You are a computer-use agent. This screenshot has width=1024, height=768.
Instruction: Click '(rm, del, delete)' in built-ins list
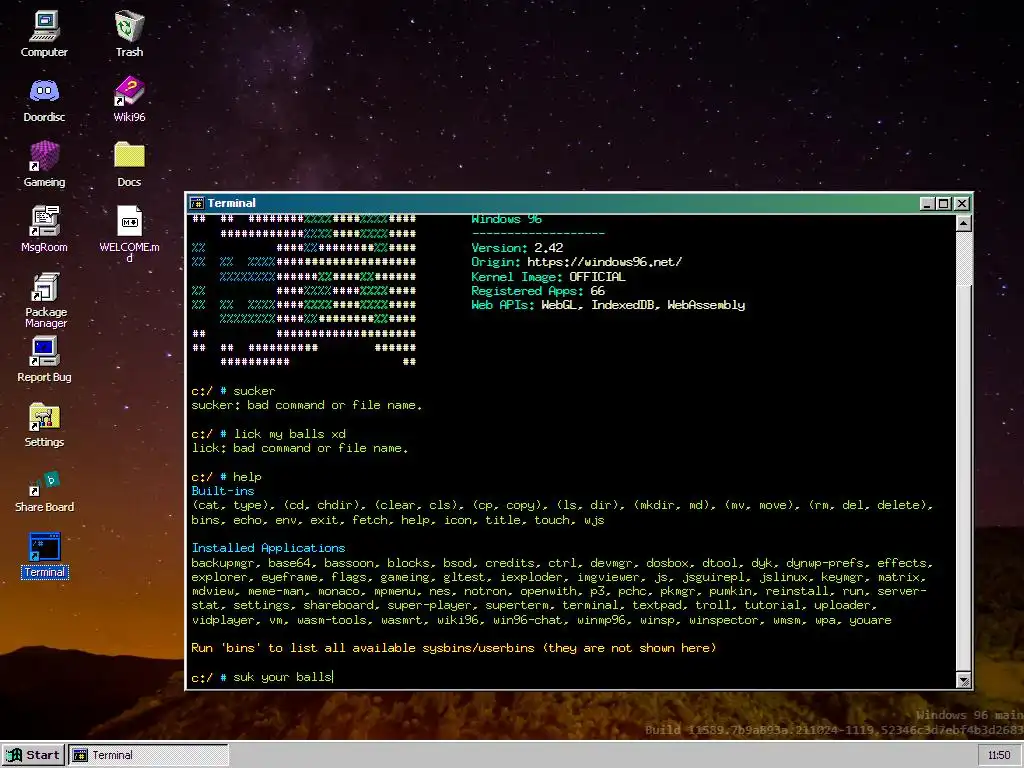point(871,505)
